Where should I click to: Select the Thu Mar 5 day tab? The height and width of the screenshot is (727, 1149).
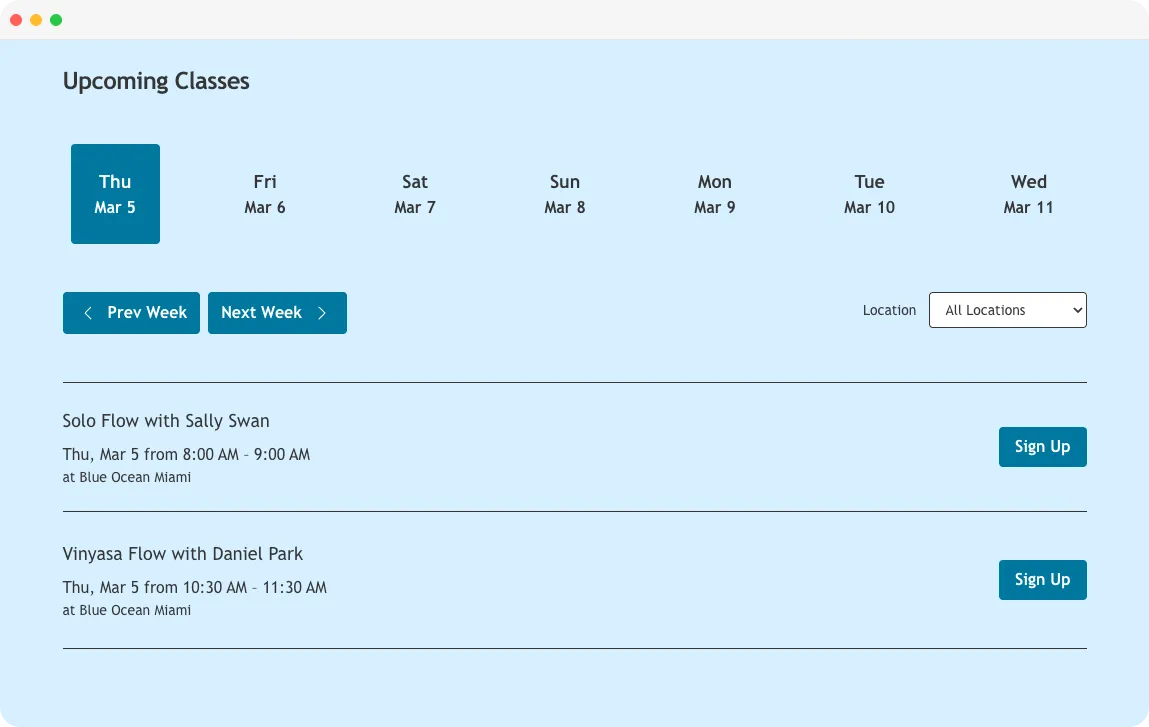pos(115,194)
